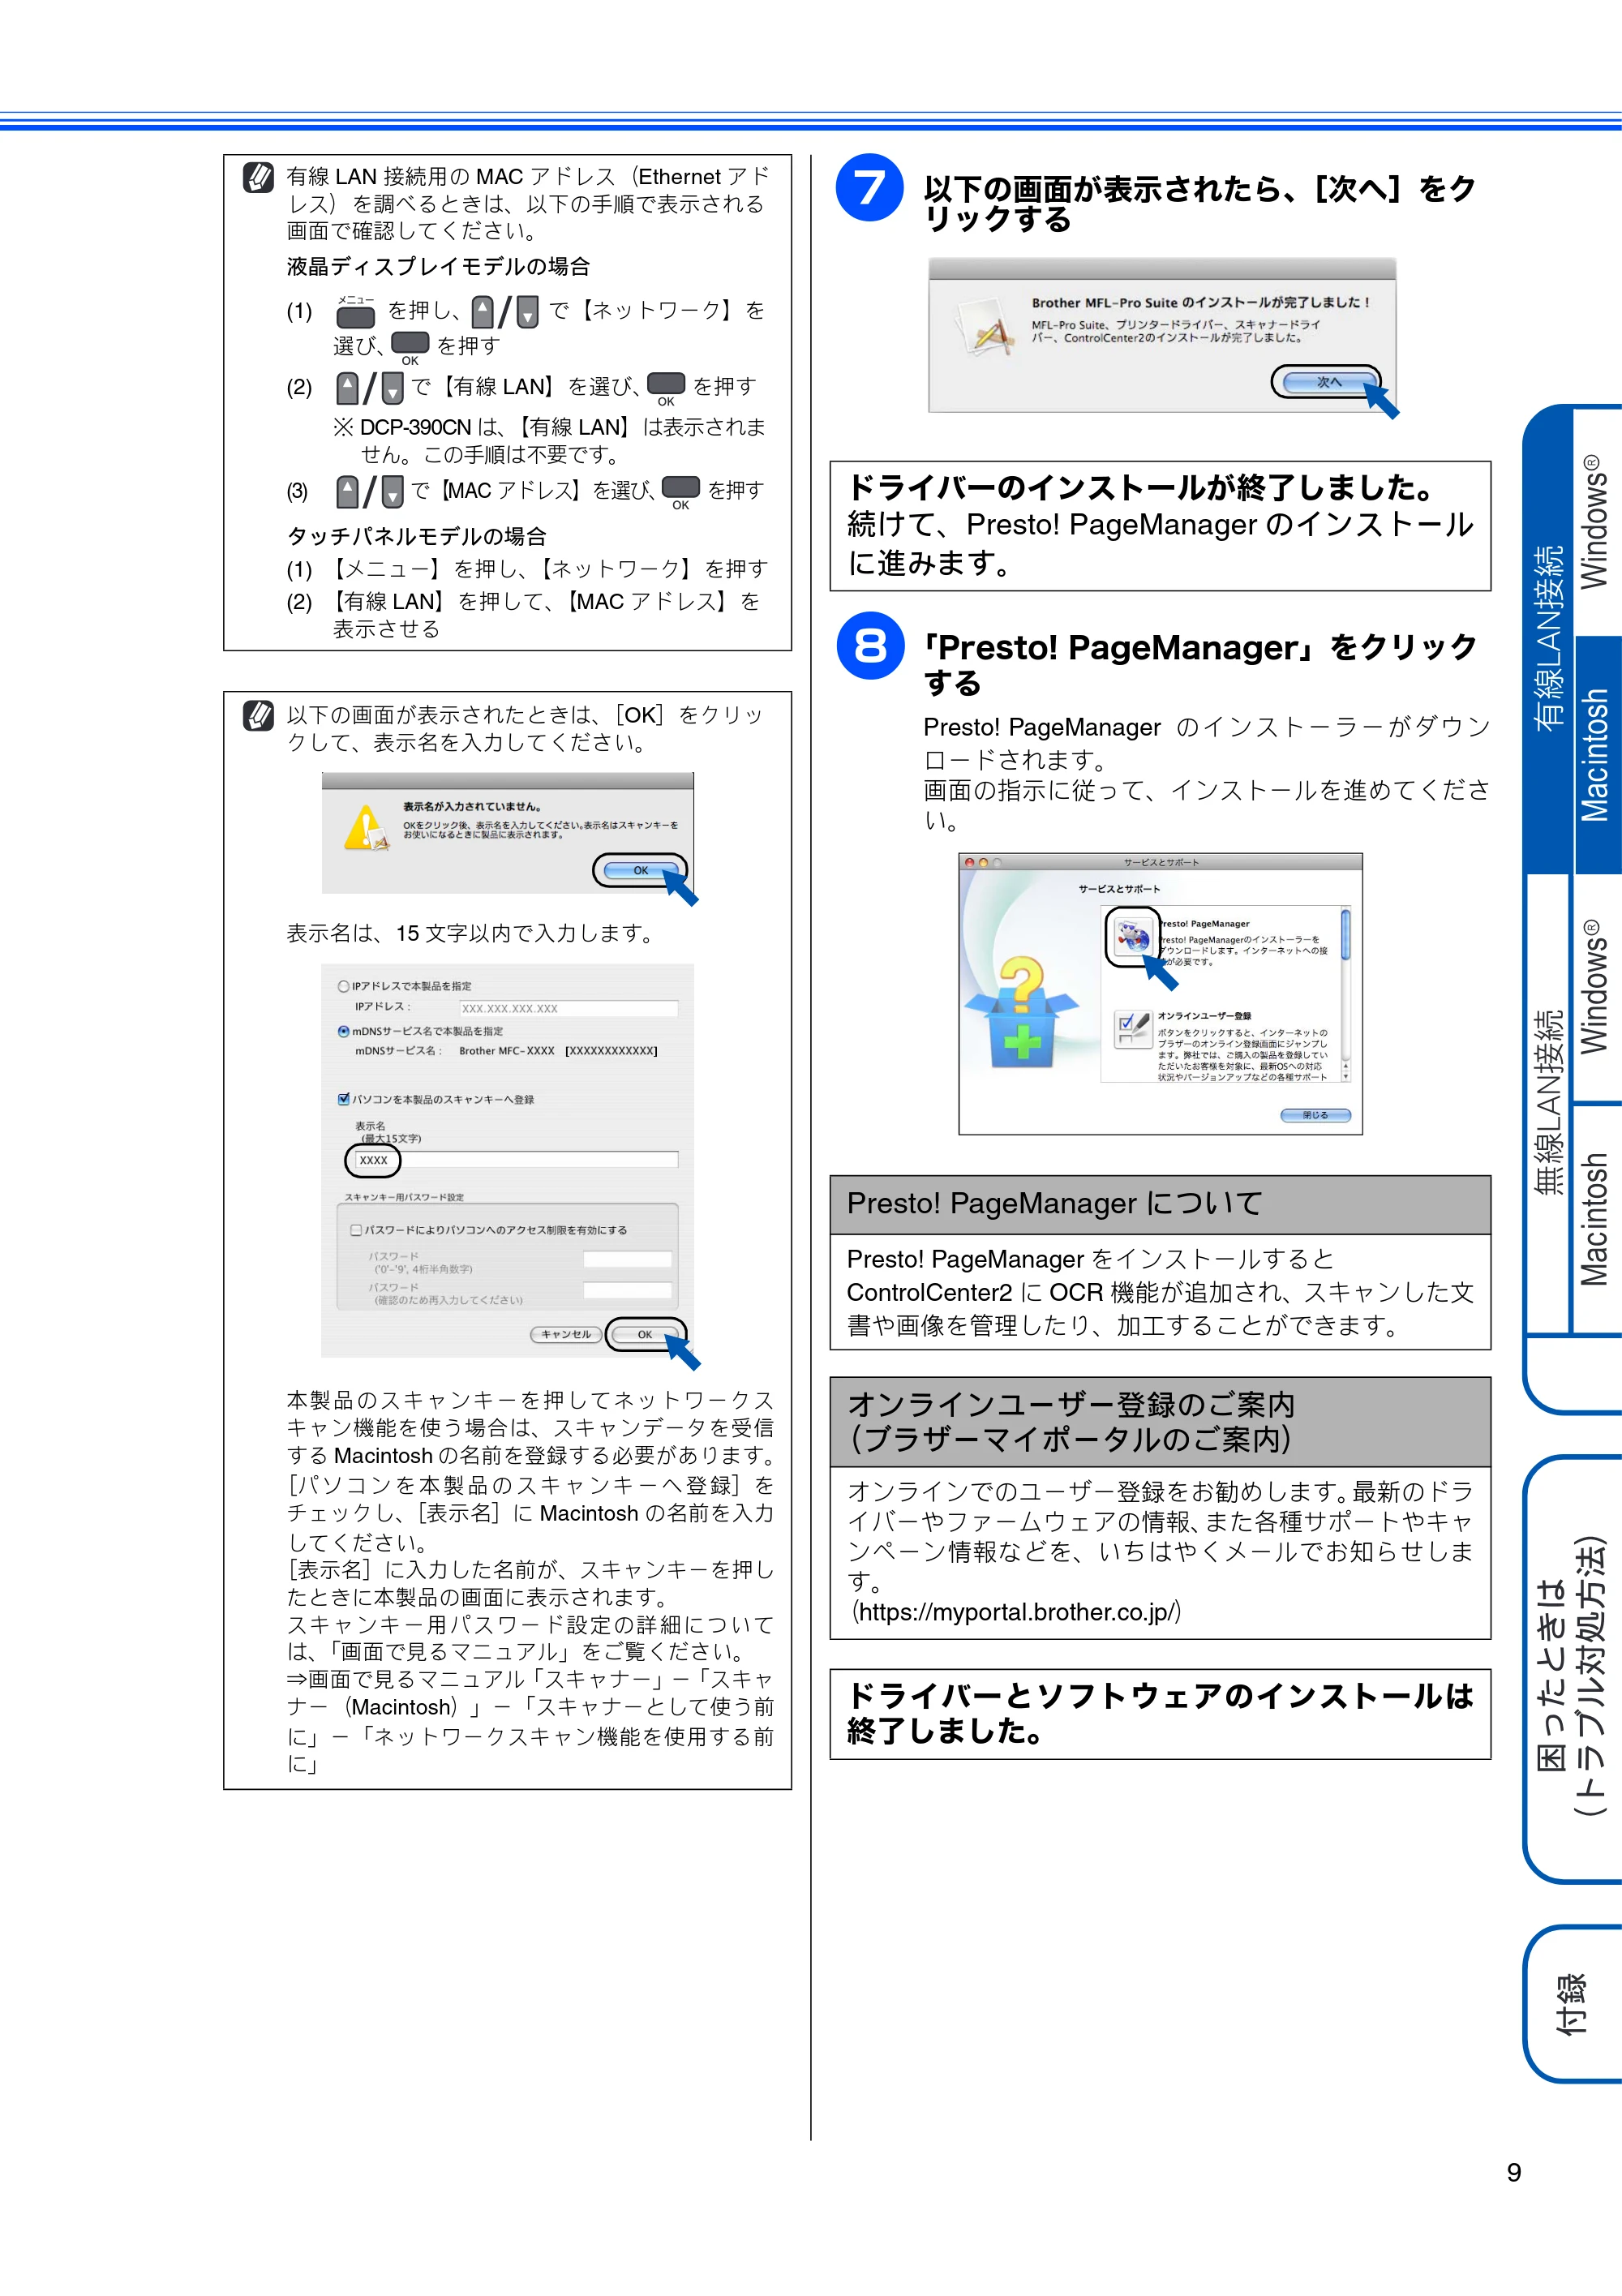This screenshot has height=2296, width=1622.
Task: Click the オンラインユーザー登録 checkmark icon
Action: coord(1132,1028)
